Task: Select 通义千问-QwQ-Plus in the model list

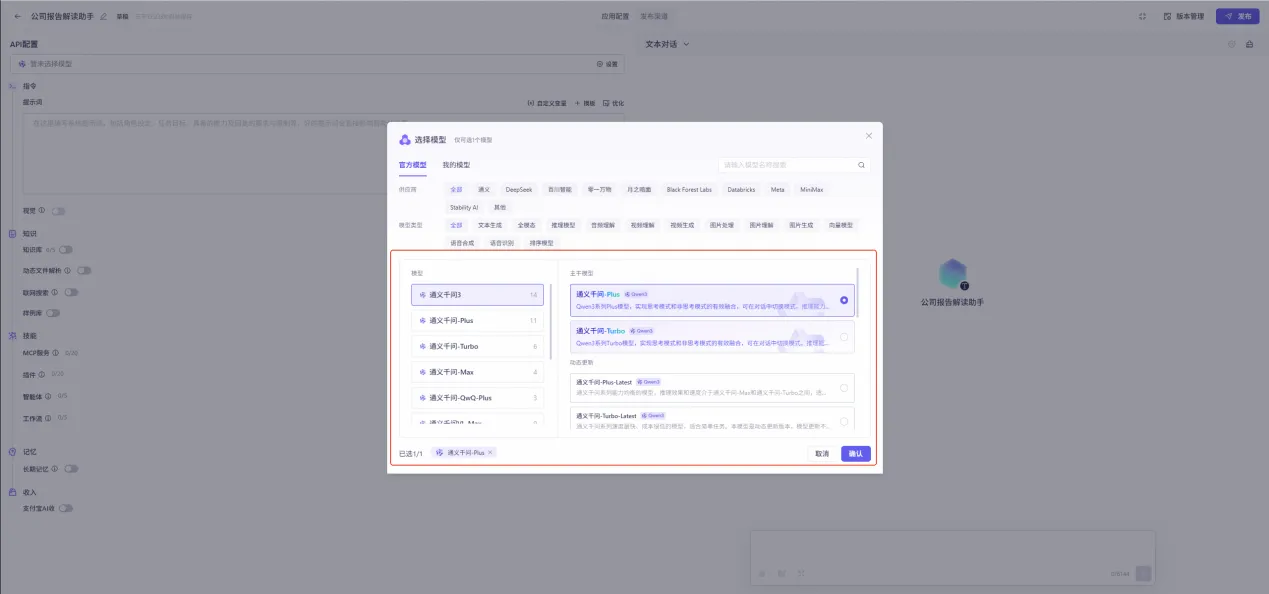Action: [478, 398]
